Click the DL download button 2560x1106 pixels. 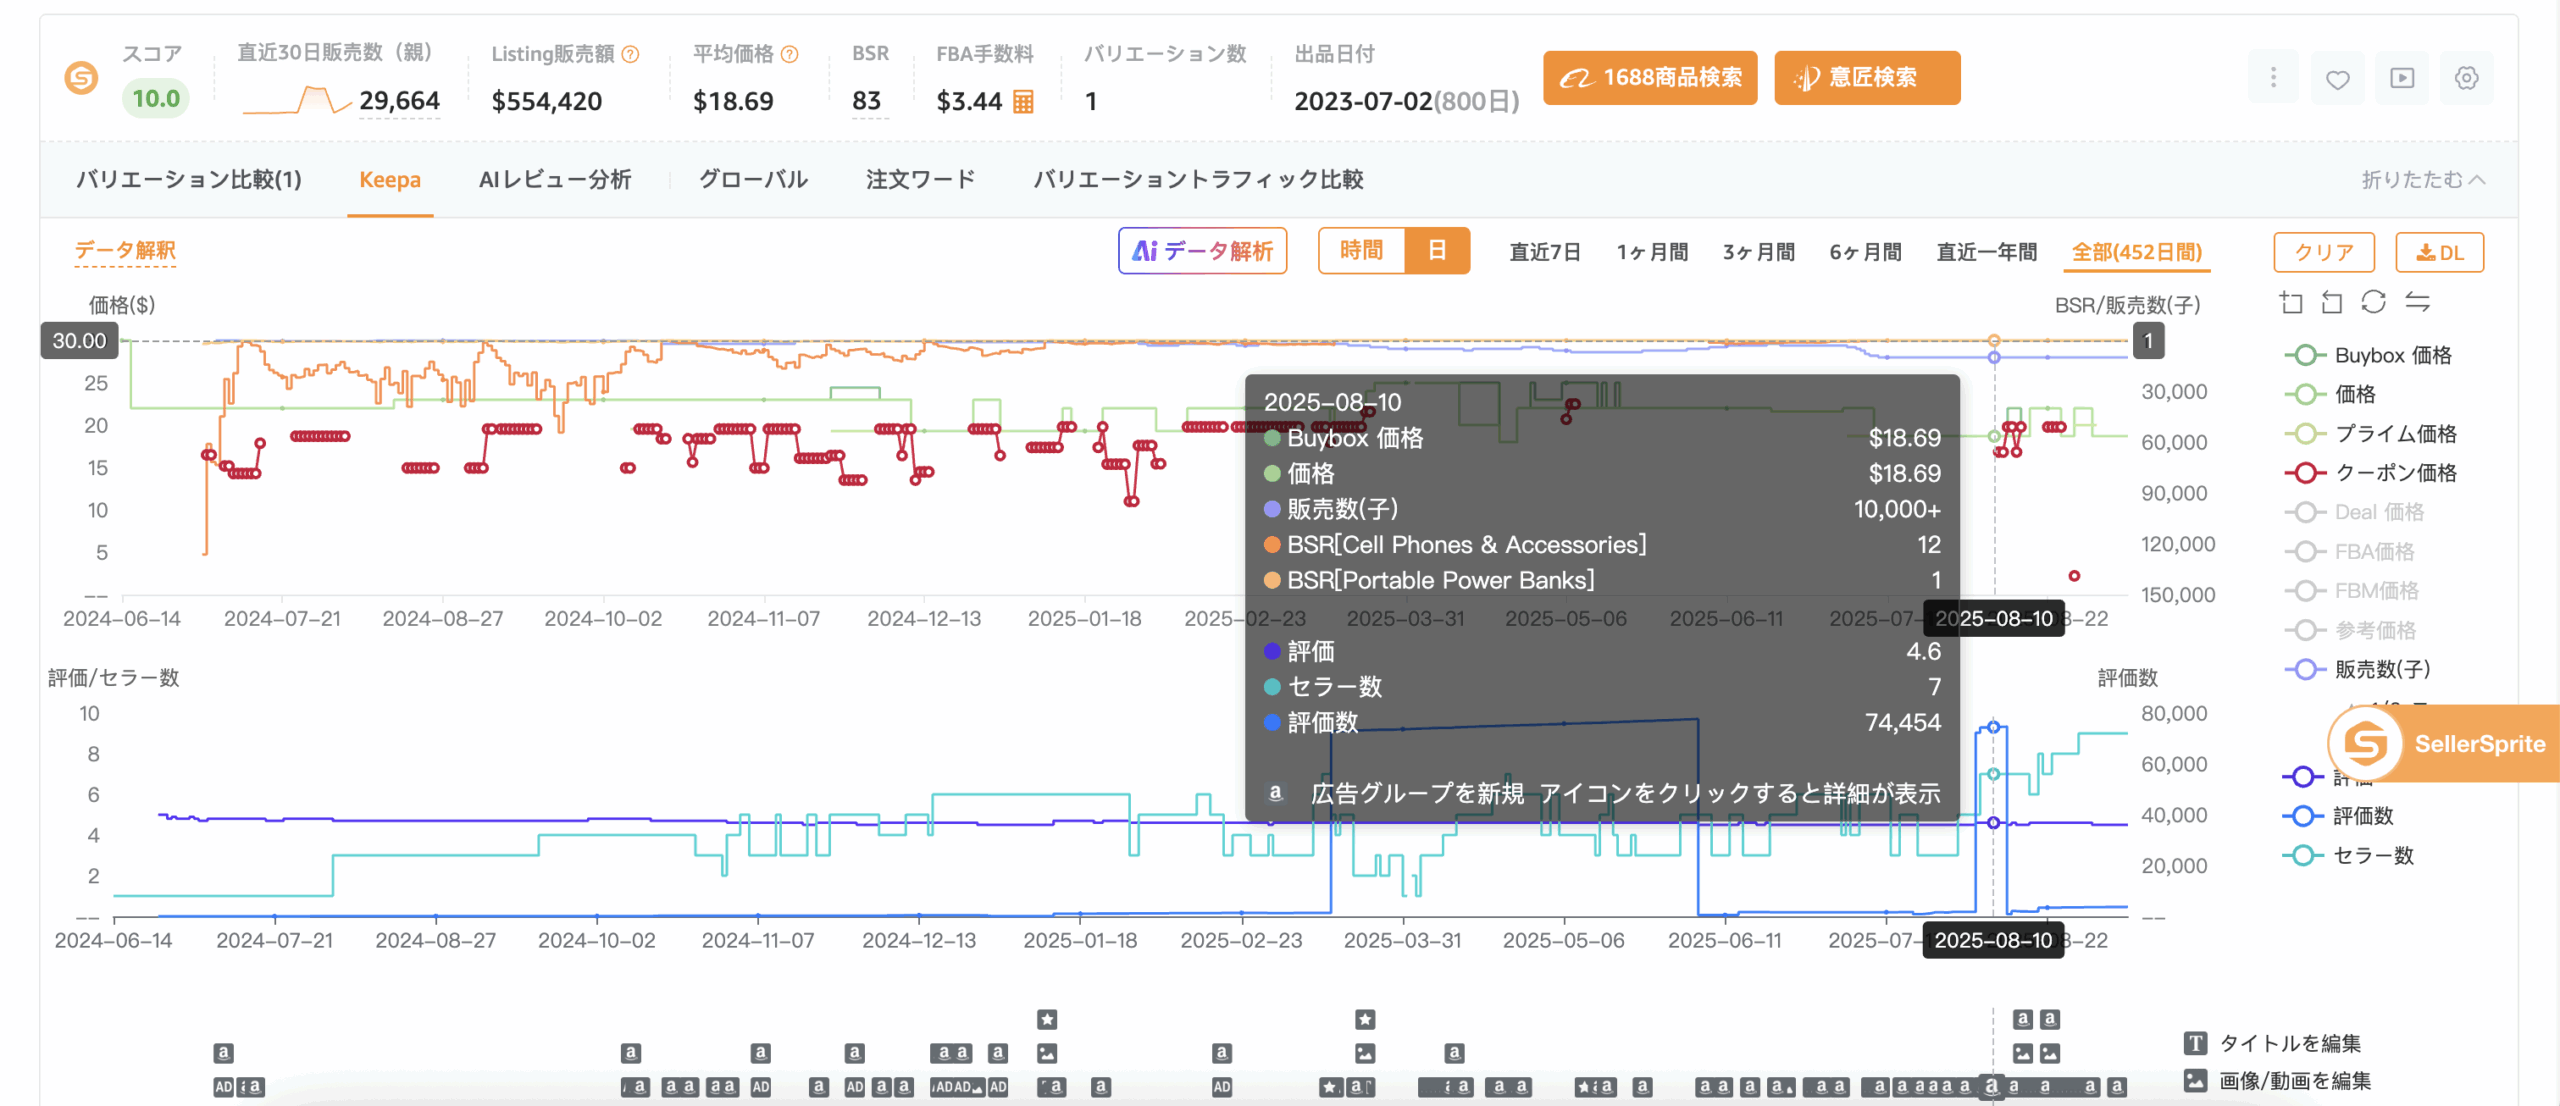tap(2439, 253)
